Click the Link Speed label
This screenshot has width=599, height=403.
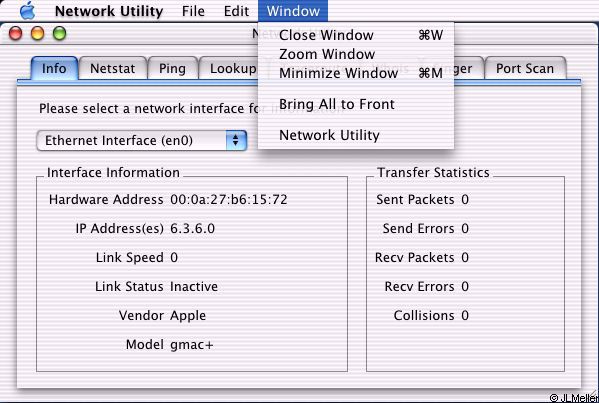(x=130, y=258)
